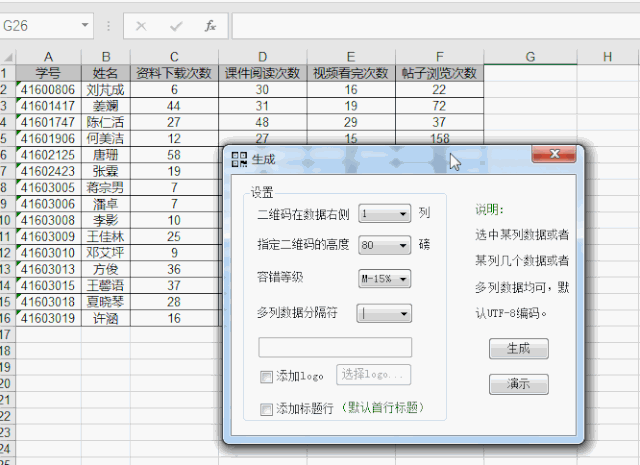Viewport: 640px width, 465px height.
Task: Click the value 72 in column F
Action: click(x=440, y=106)
